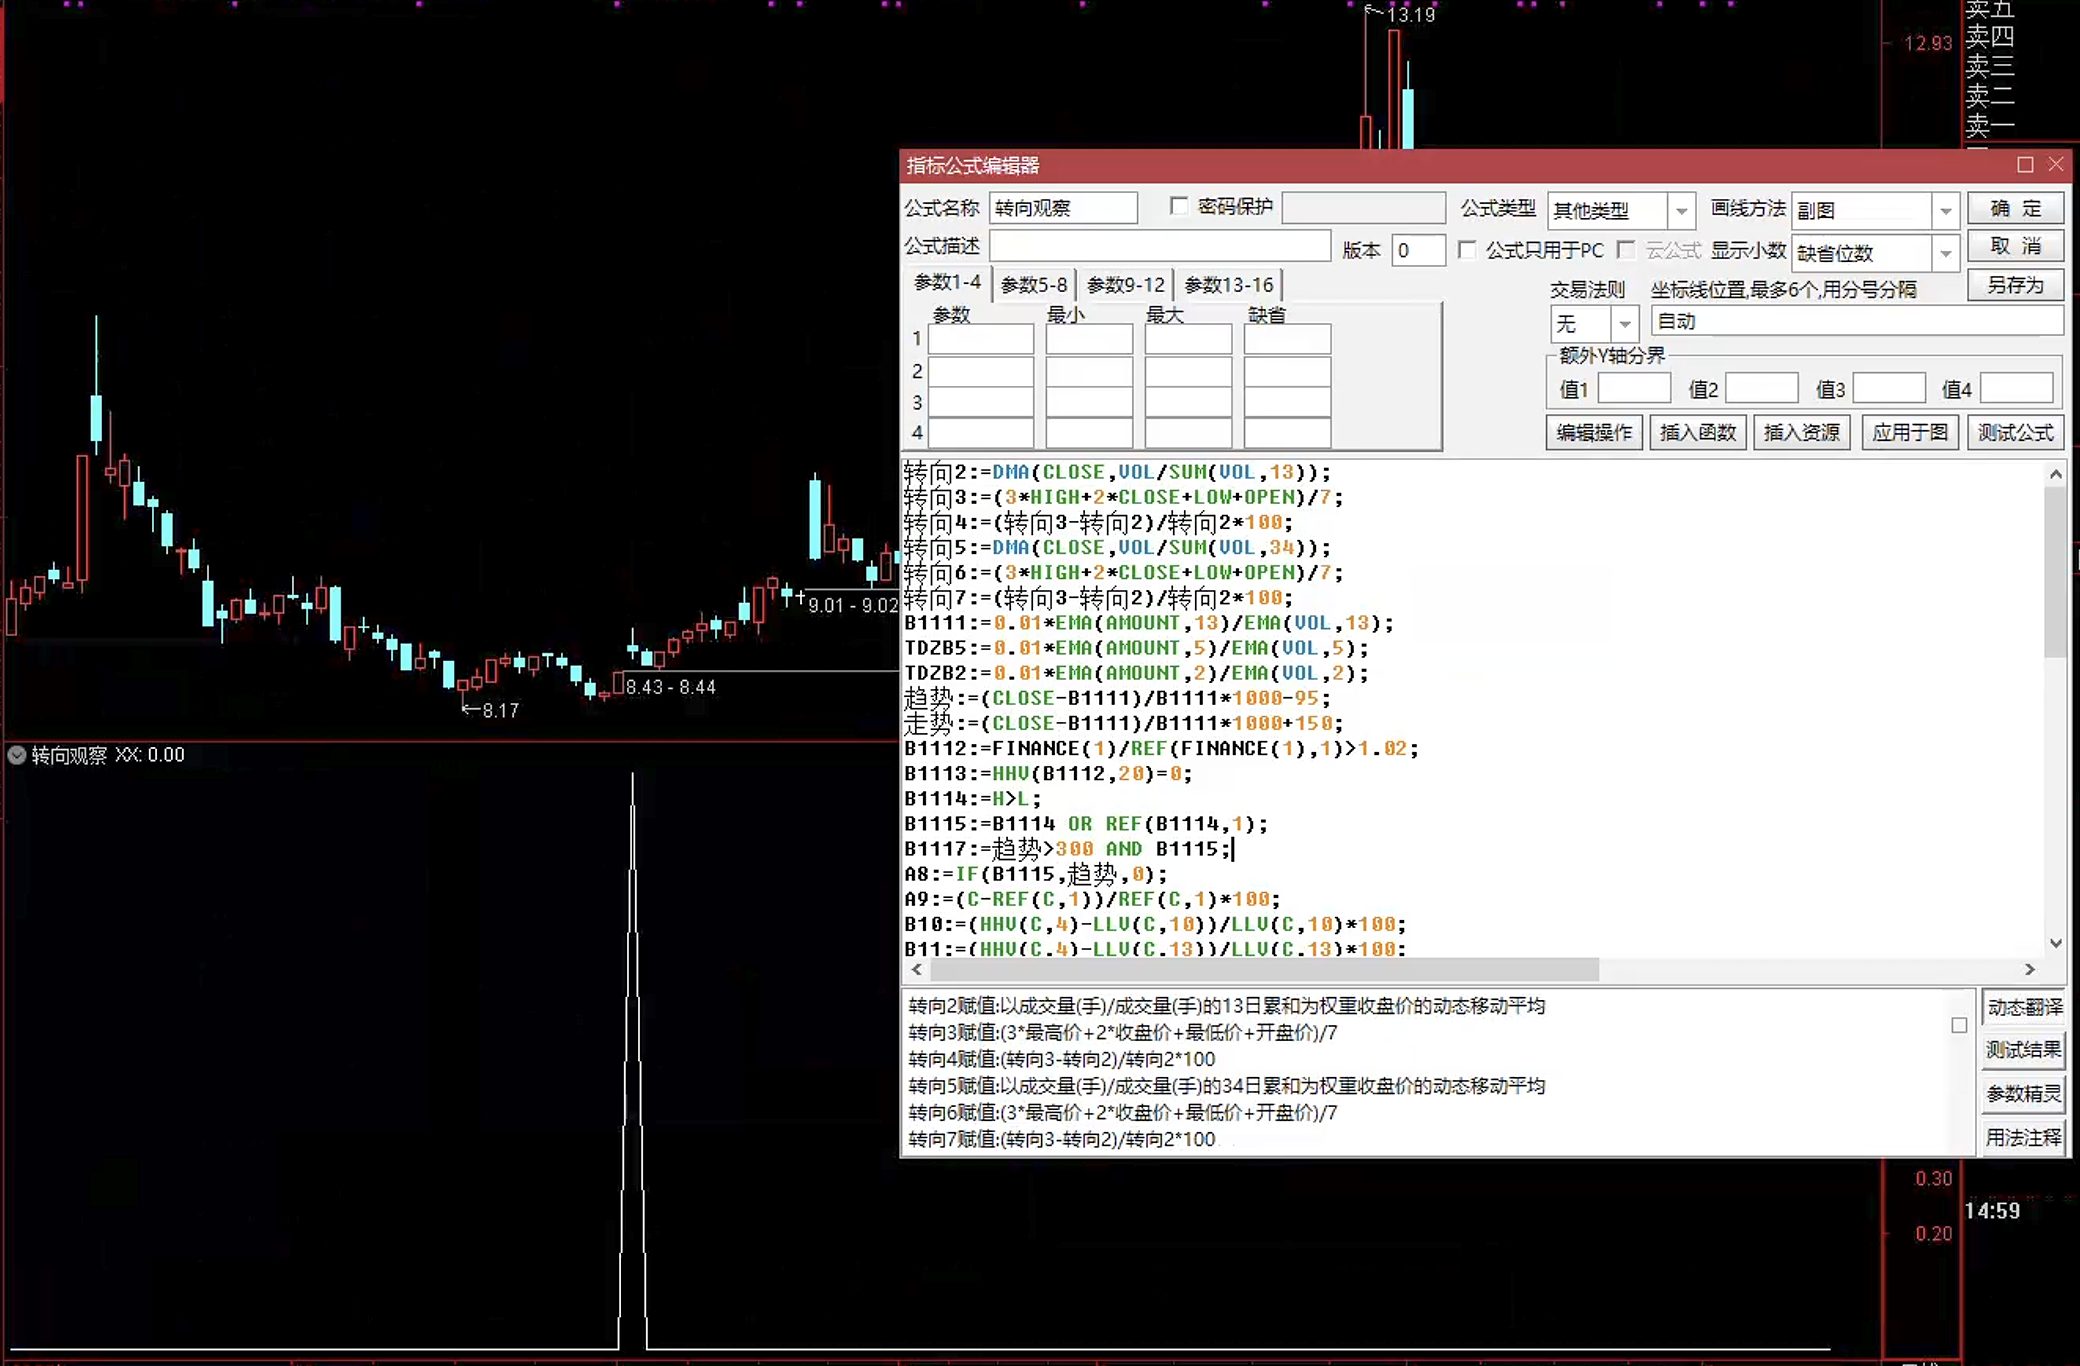
Task: Click left arrow of horizontal scrollbar
Action: click(916, 969)
